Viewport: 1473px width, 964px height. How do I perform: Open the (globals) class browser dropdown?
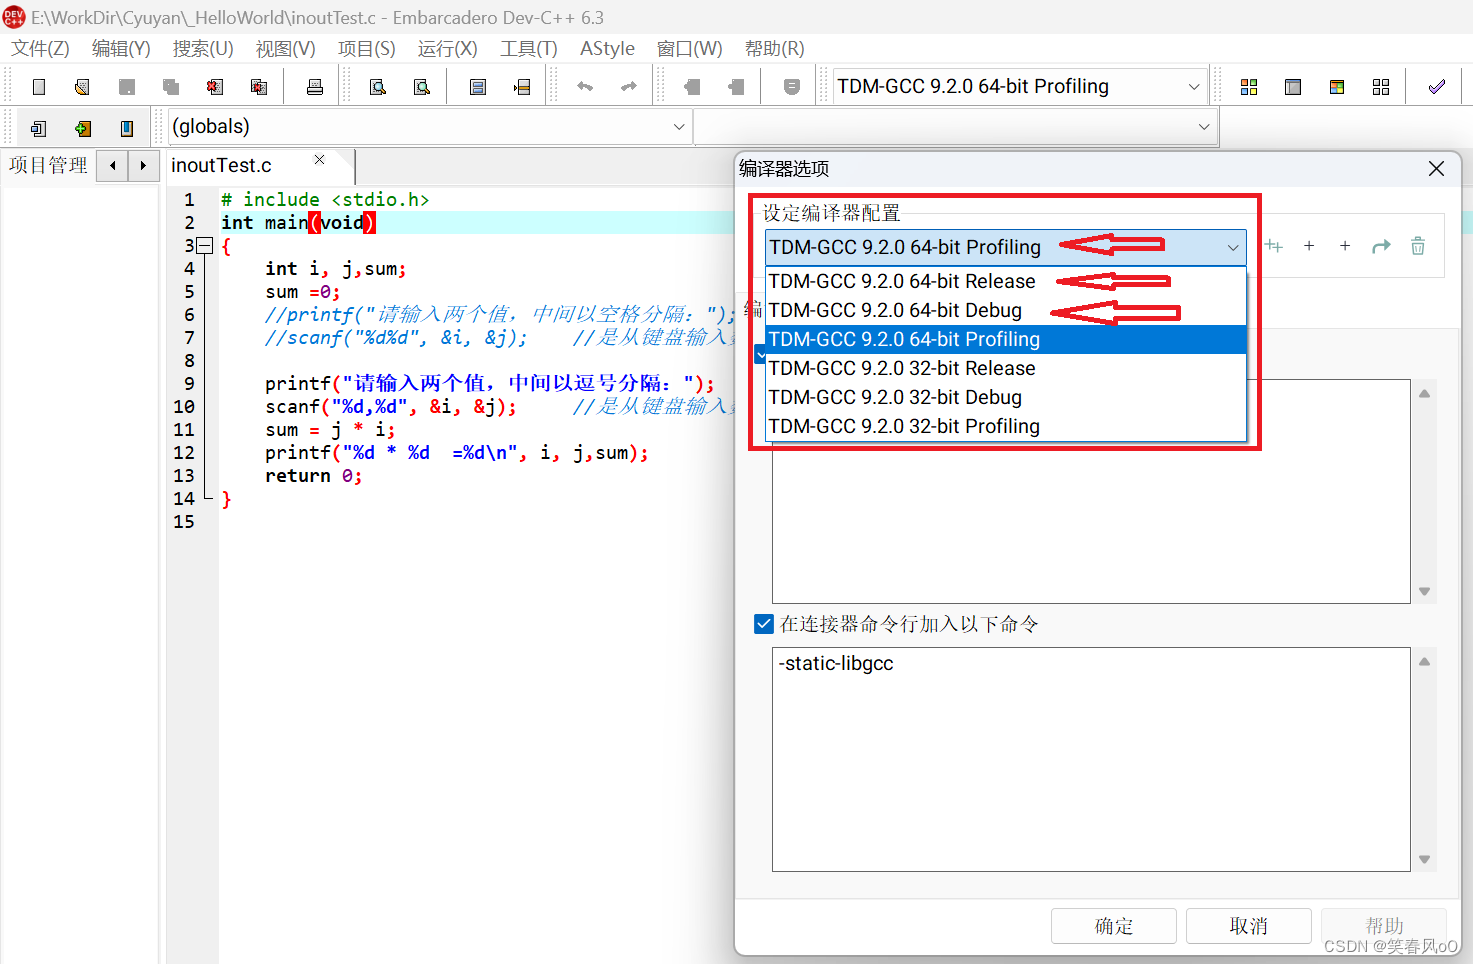coord(679,127)
